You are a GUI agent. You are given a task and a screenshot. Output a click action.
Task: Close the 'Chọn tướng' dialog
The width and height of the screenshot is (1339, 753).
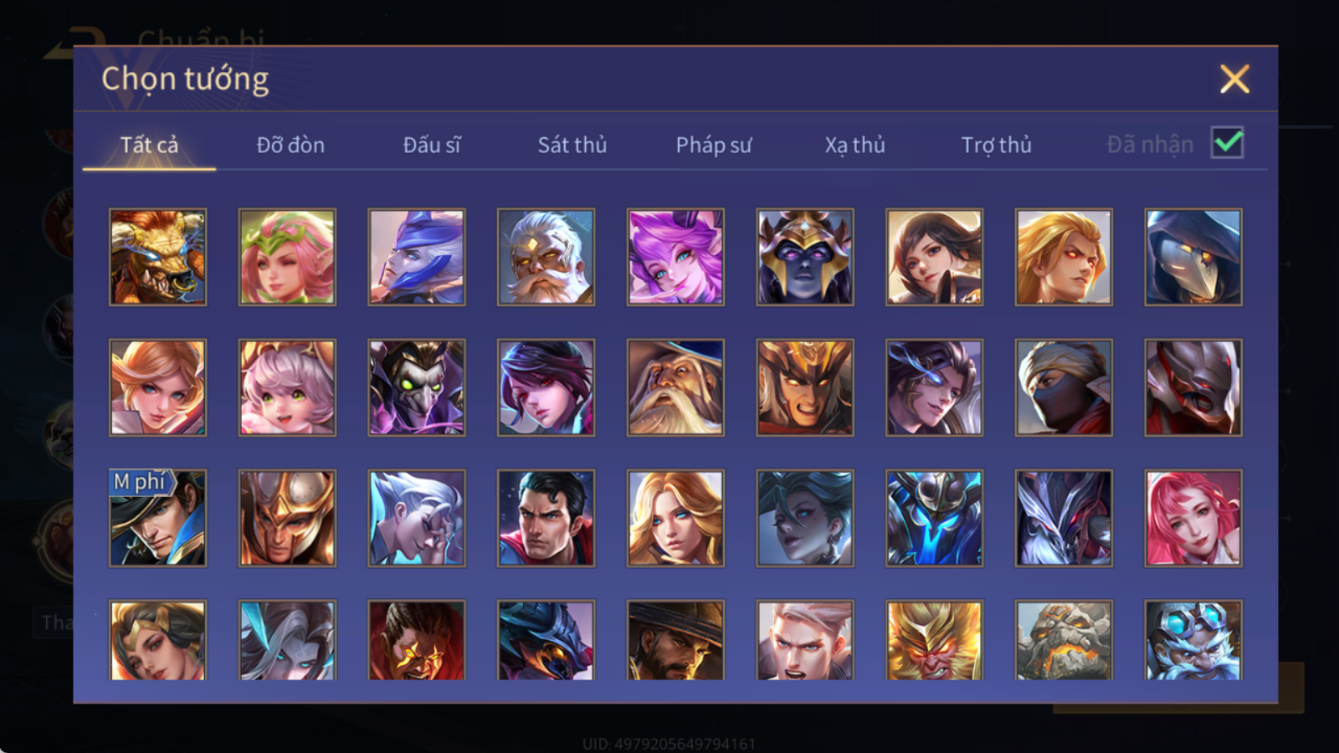click(1235, 79)
